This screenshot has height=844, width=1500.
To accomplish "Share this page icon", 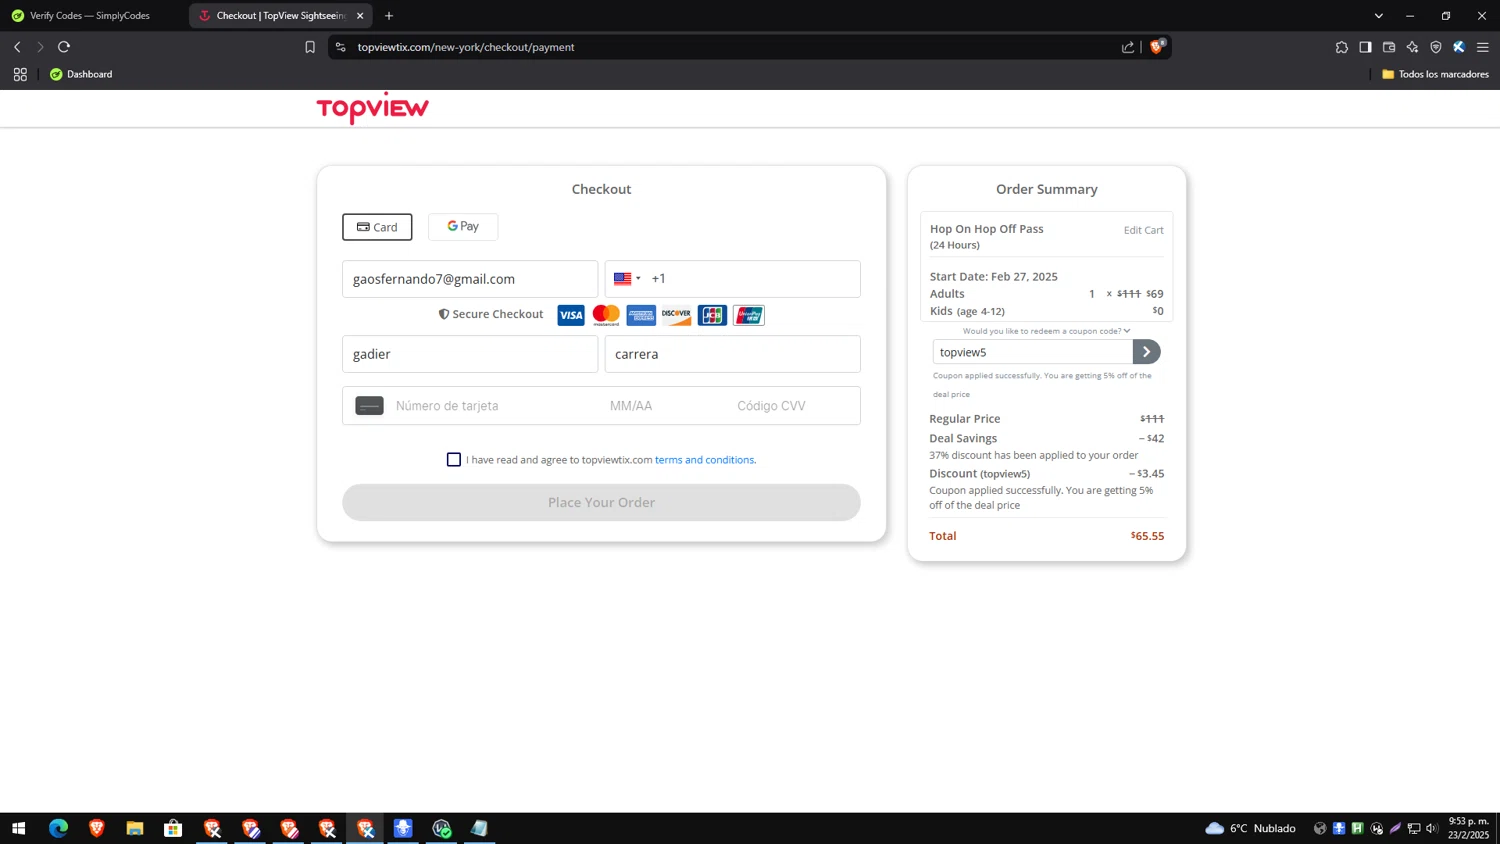I will [1128, 47].
